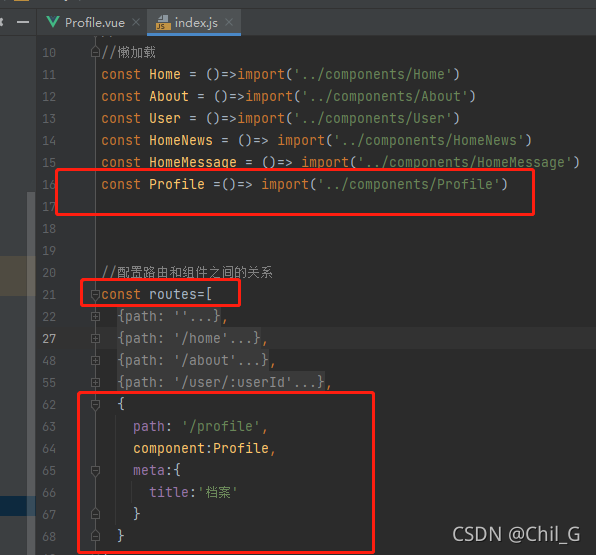The image size is (596, 555).
Task: Click the '../components/HomeNews' import path
Action: click(429, 140)
